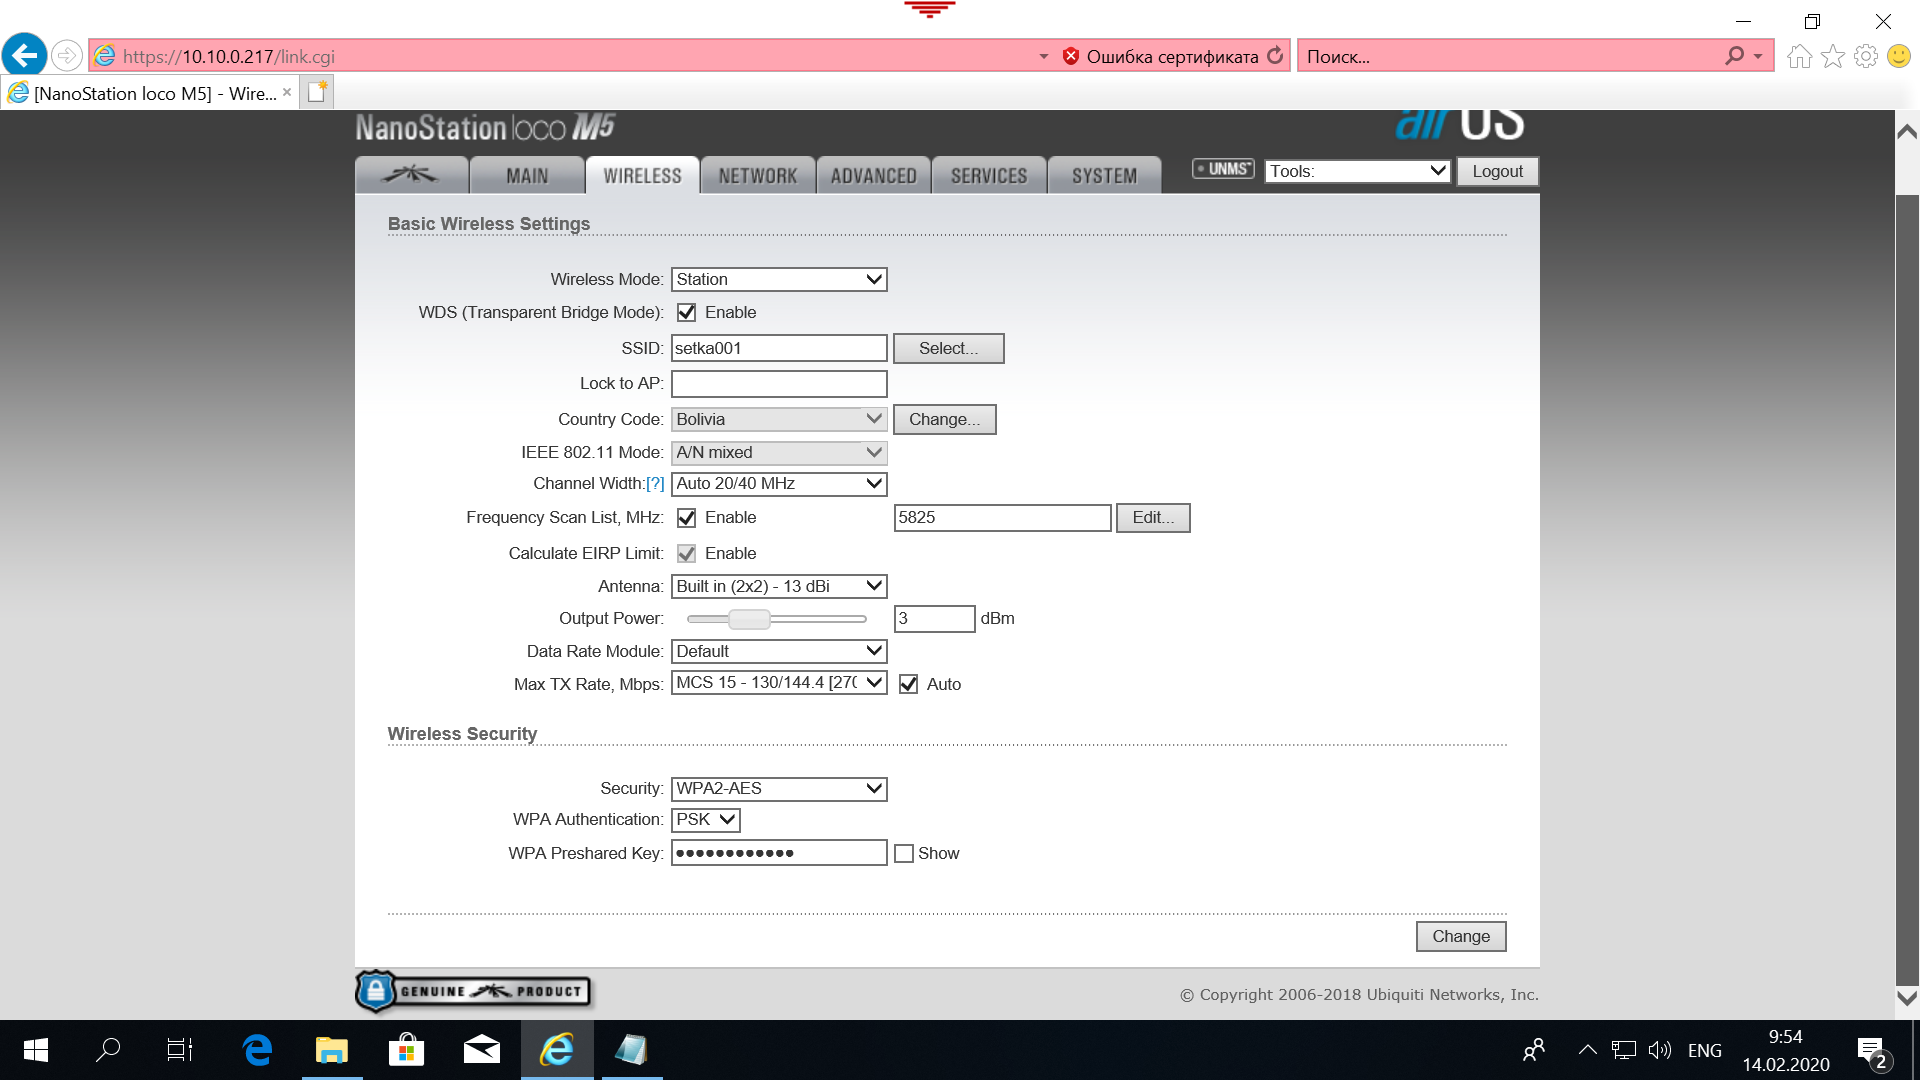Open network icon in system tray
The height and width of the screenshot is (1080, 1920).
pyautogui.click(x=1624, y=1050)
